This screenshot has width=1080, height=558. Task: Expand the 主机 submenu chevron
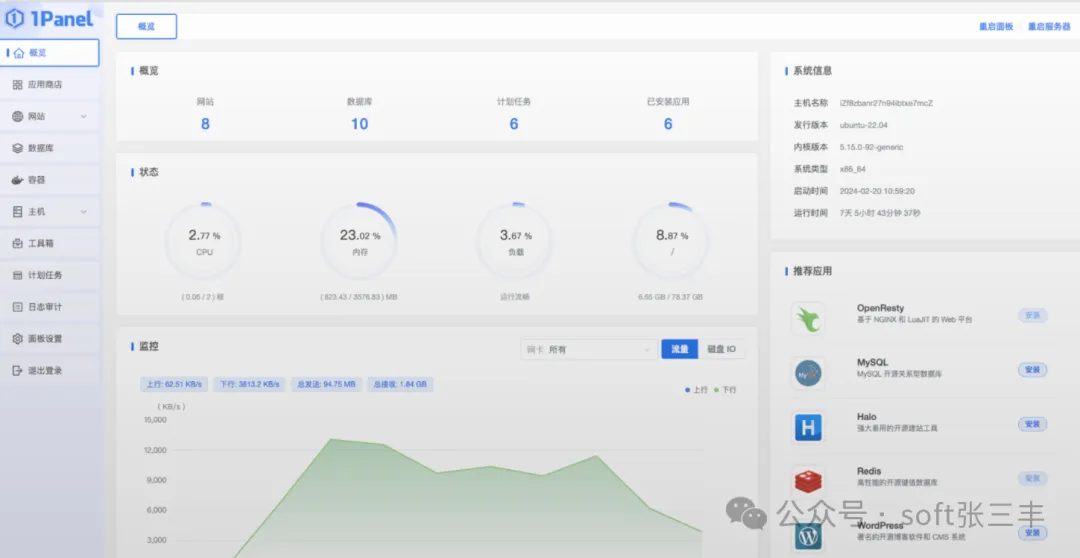[x=83, y=211]
